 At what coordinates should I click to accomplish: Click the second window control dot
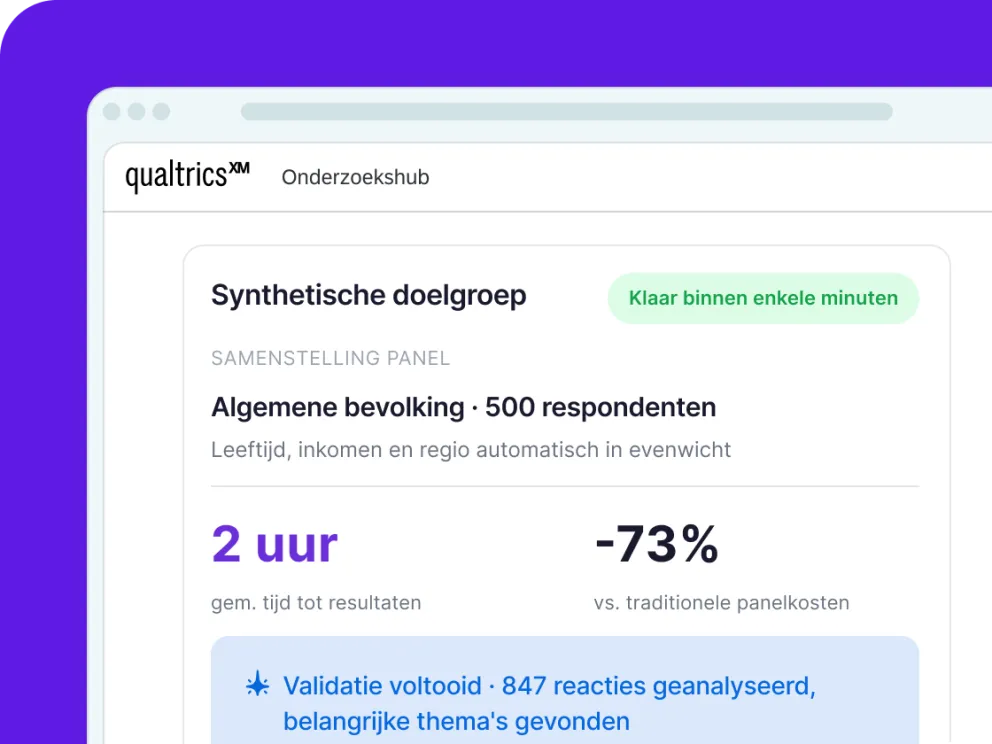[137, 111]
